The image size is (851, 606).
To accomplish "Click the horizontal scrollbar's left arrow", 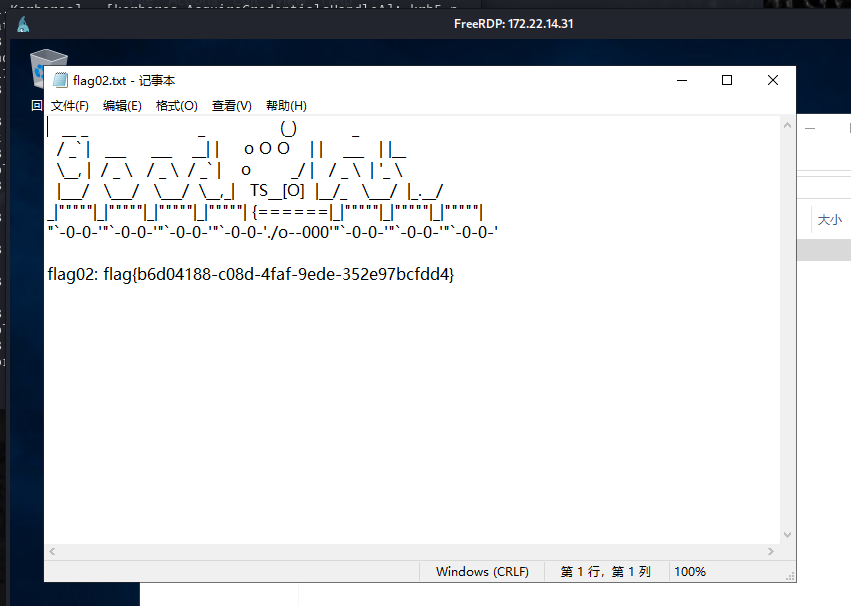I will [52, 551].
